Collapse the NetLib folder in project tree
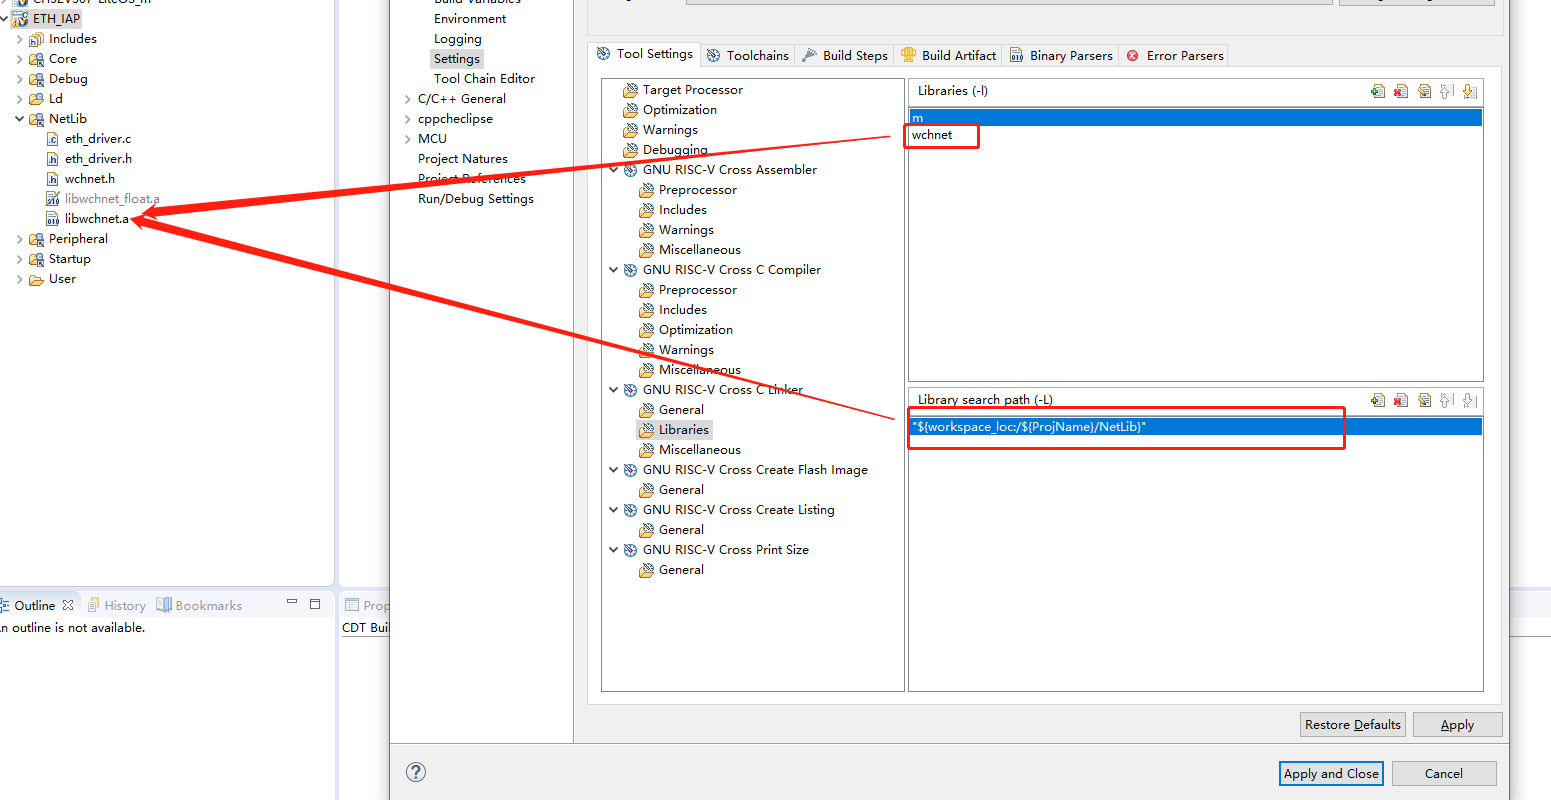 [19, 119]
